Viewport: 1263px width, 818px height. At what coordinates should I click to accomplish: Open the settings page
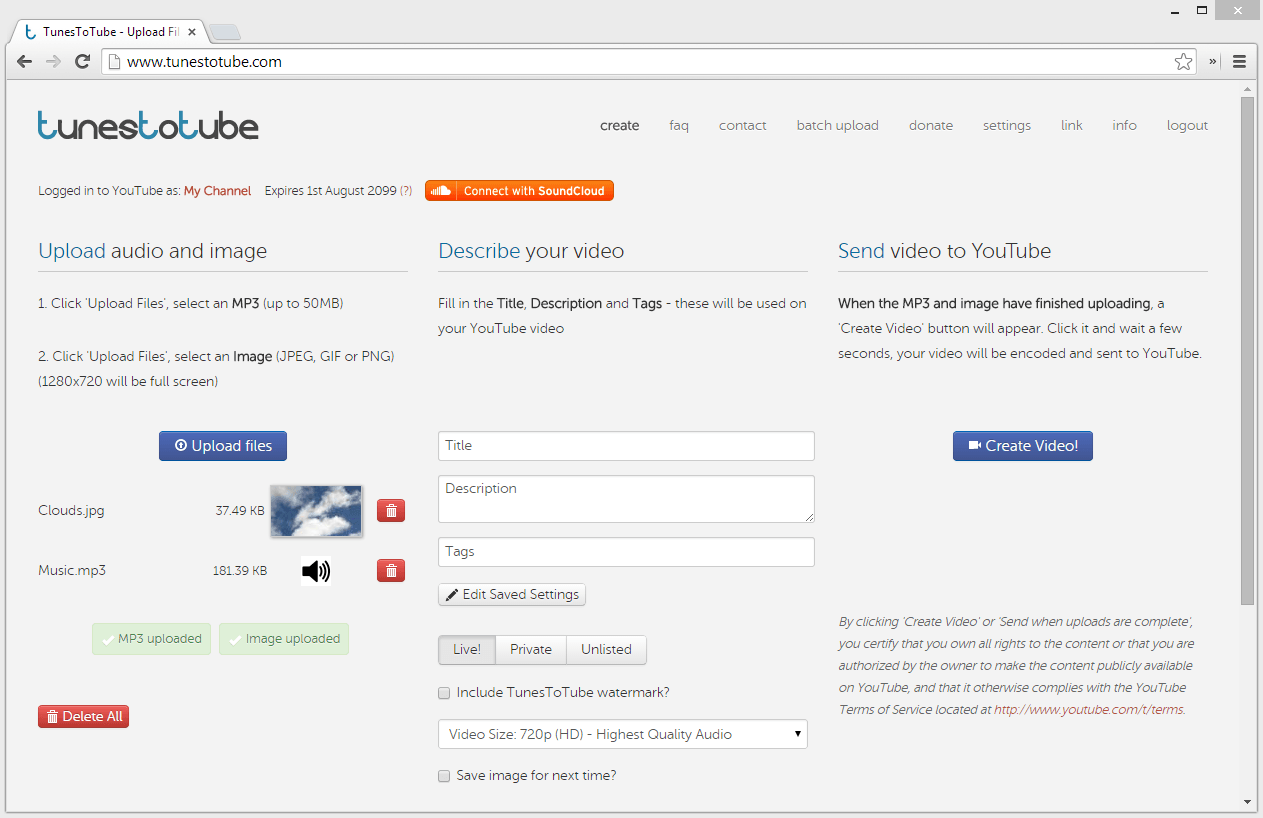click(1007, 126)
